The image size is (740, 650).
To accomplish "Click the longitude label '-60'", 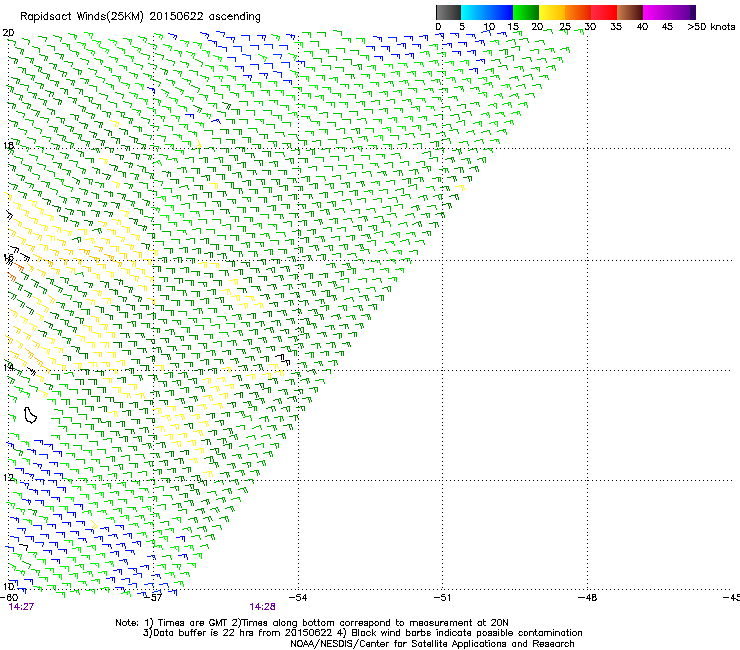I will click(x=9, y=597).
